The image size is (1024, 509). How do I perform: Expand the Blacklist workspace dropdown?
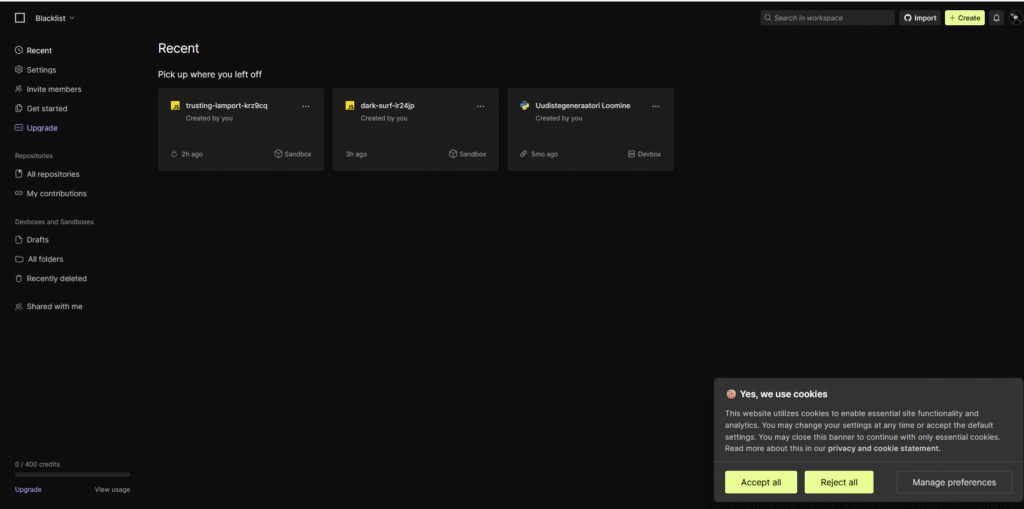point(55,18)
